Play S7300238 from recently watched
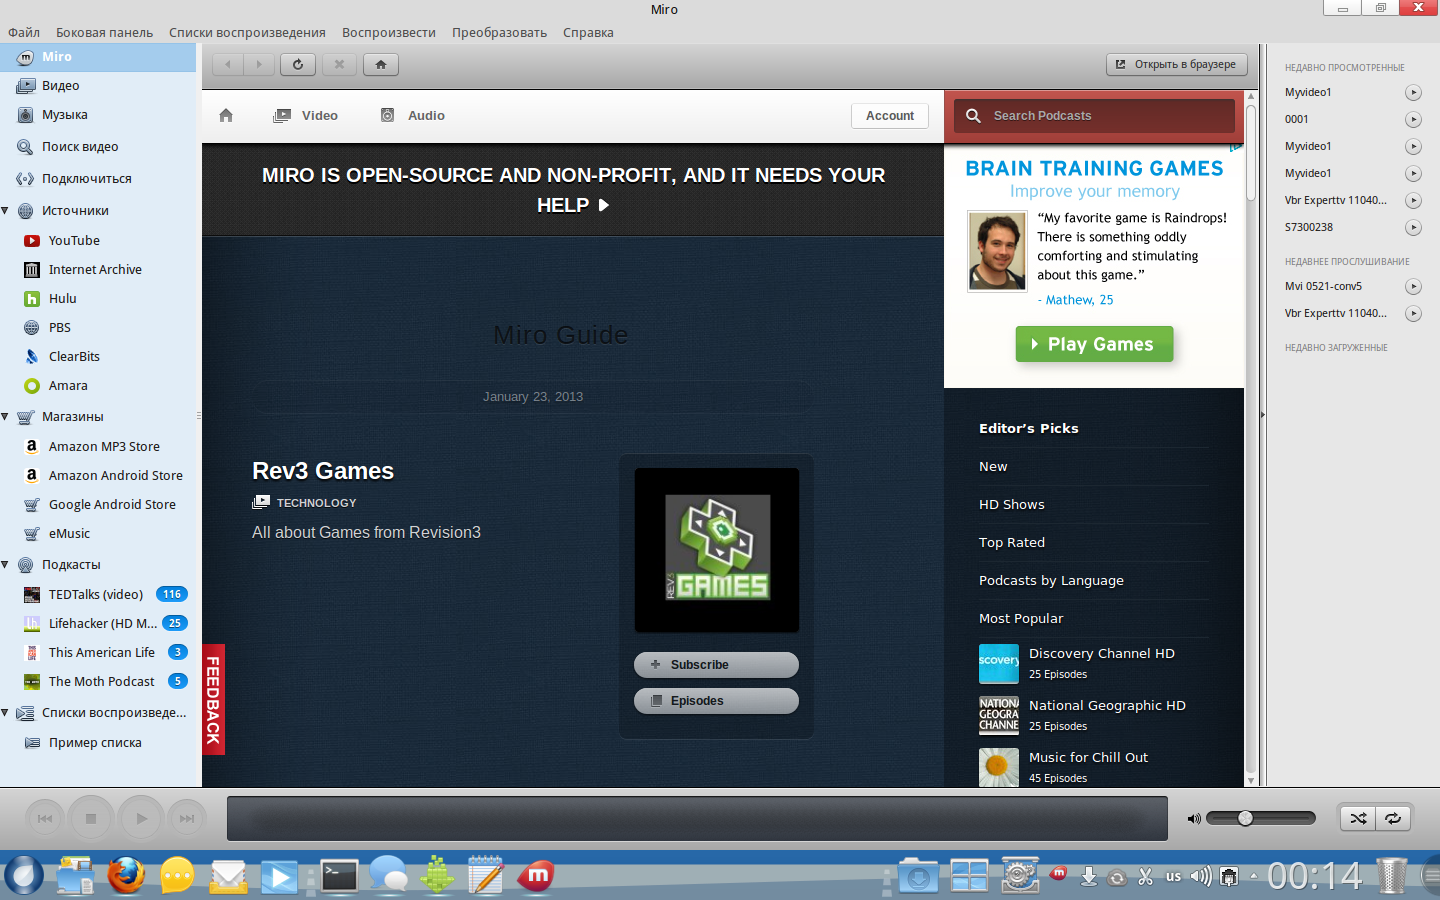This screenshot has height=900, width=1440. click(1413, 228)
